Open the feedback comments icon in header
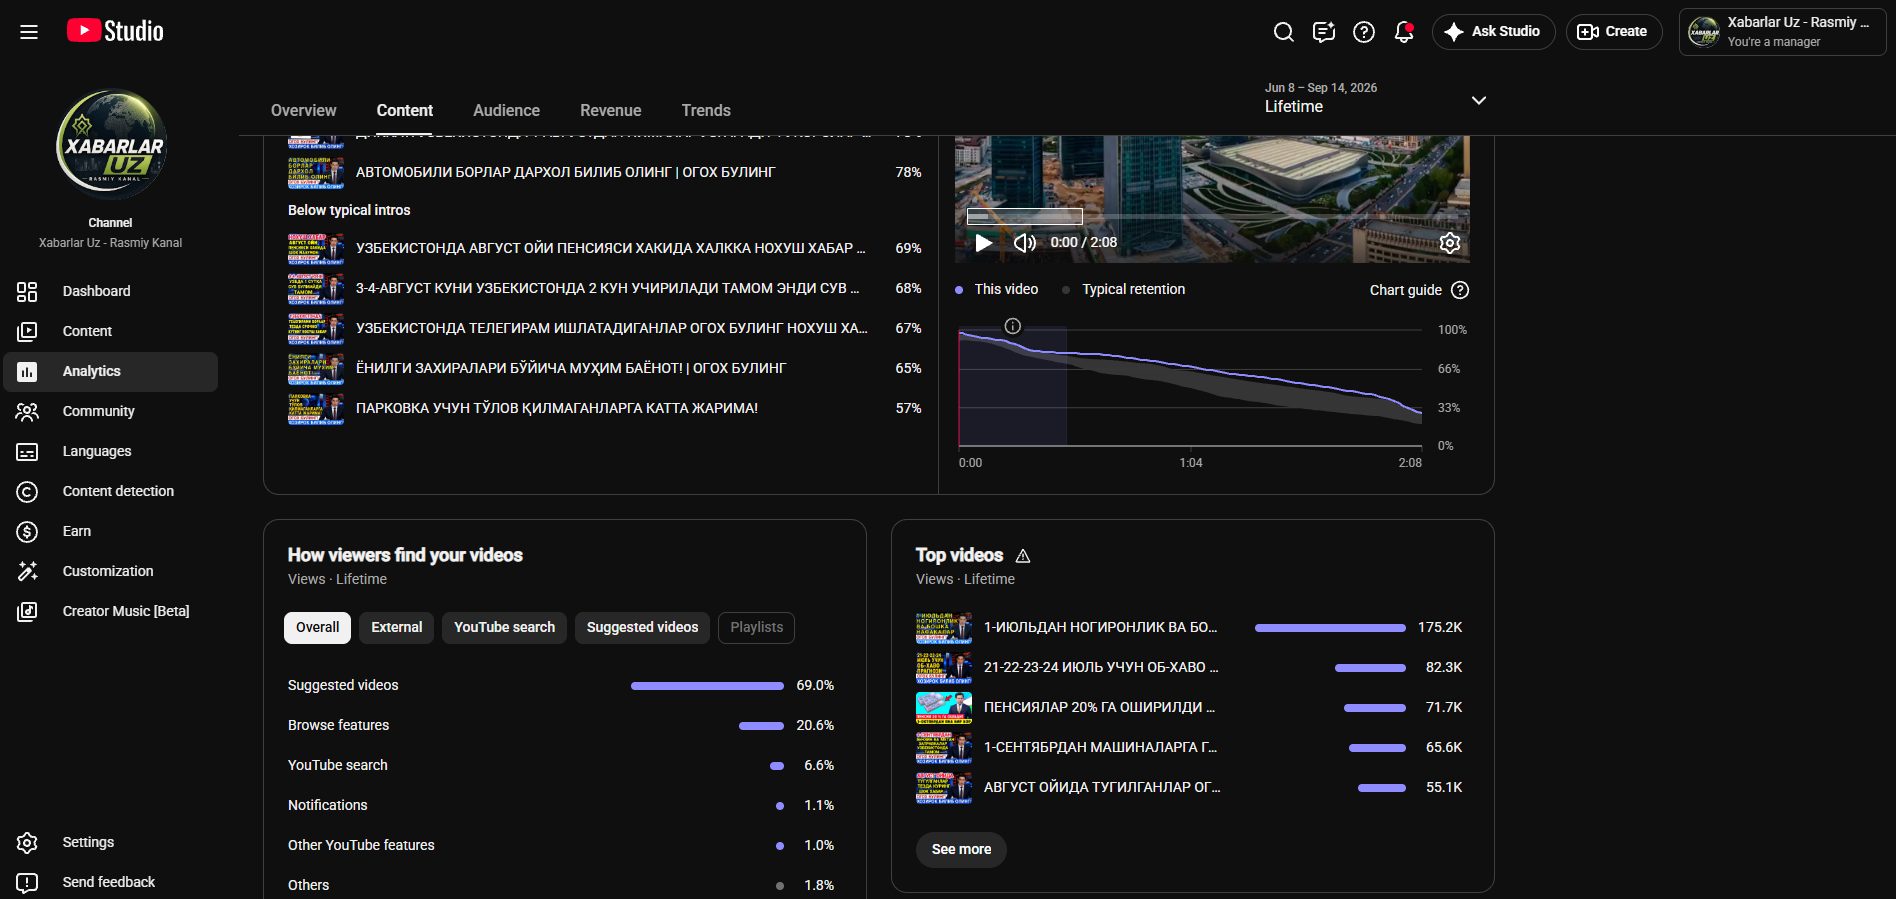This screenshot has height=899, width=1896. click(x=1324, y=32)
